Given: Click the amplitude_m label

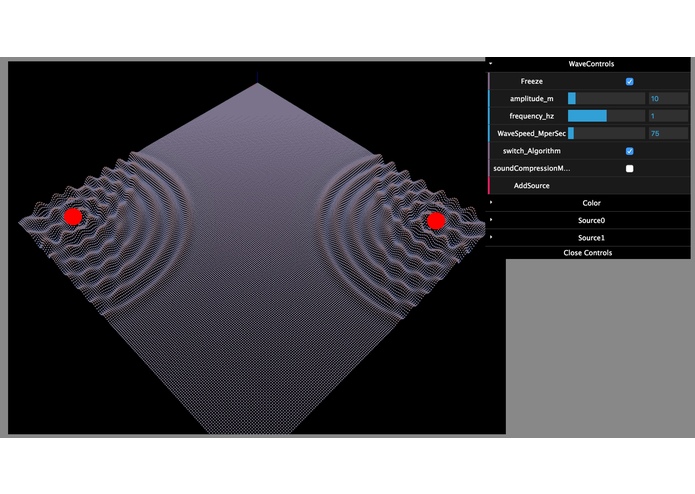Looking at the screenshot, I should pyautogui.click(x=531, y=99).
